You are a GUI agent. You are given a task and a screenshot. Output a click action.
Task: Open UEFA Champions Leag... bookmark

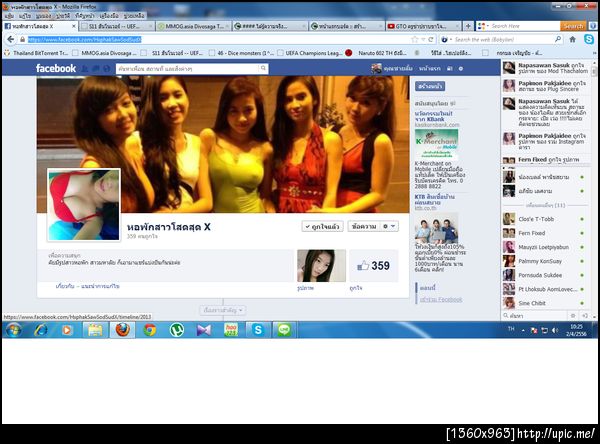tap(310, 53)
